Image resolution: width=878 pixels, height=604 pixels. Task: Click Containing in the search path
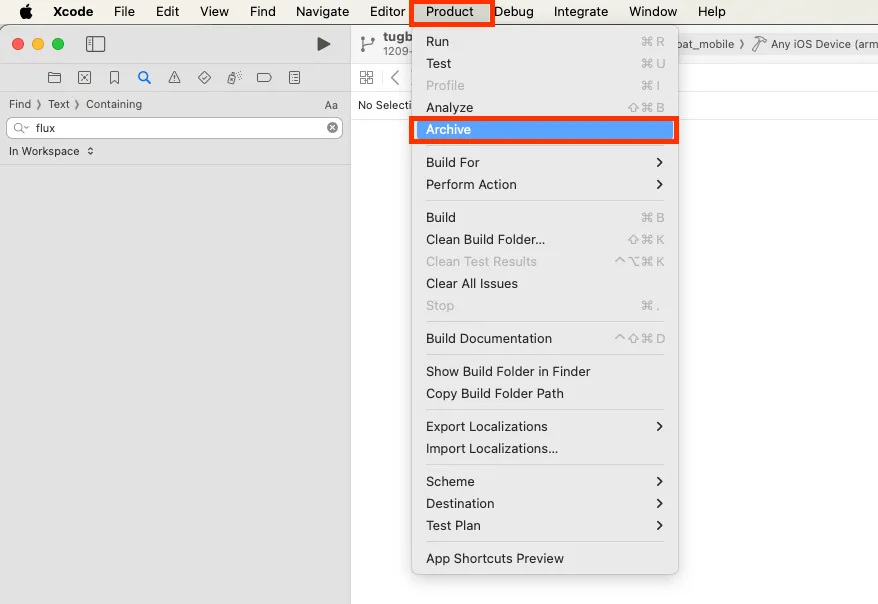[114, 104]
